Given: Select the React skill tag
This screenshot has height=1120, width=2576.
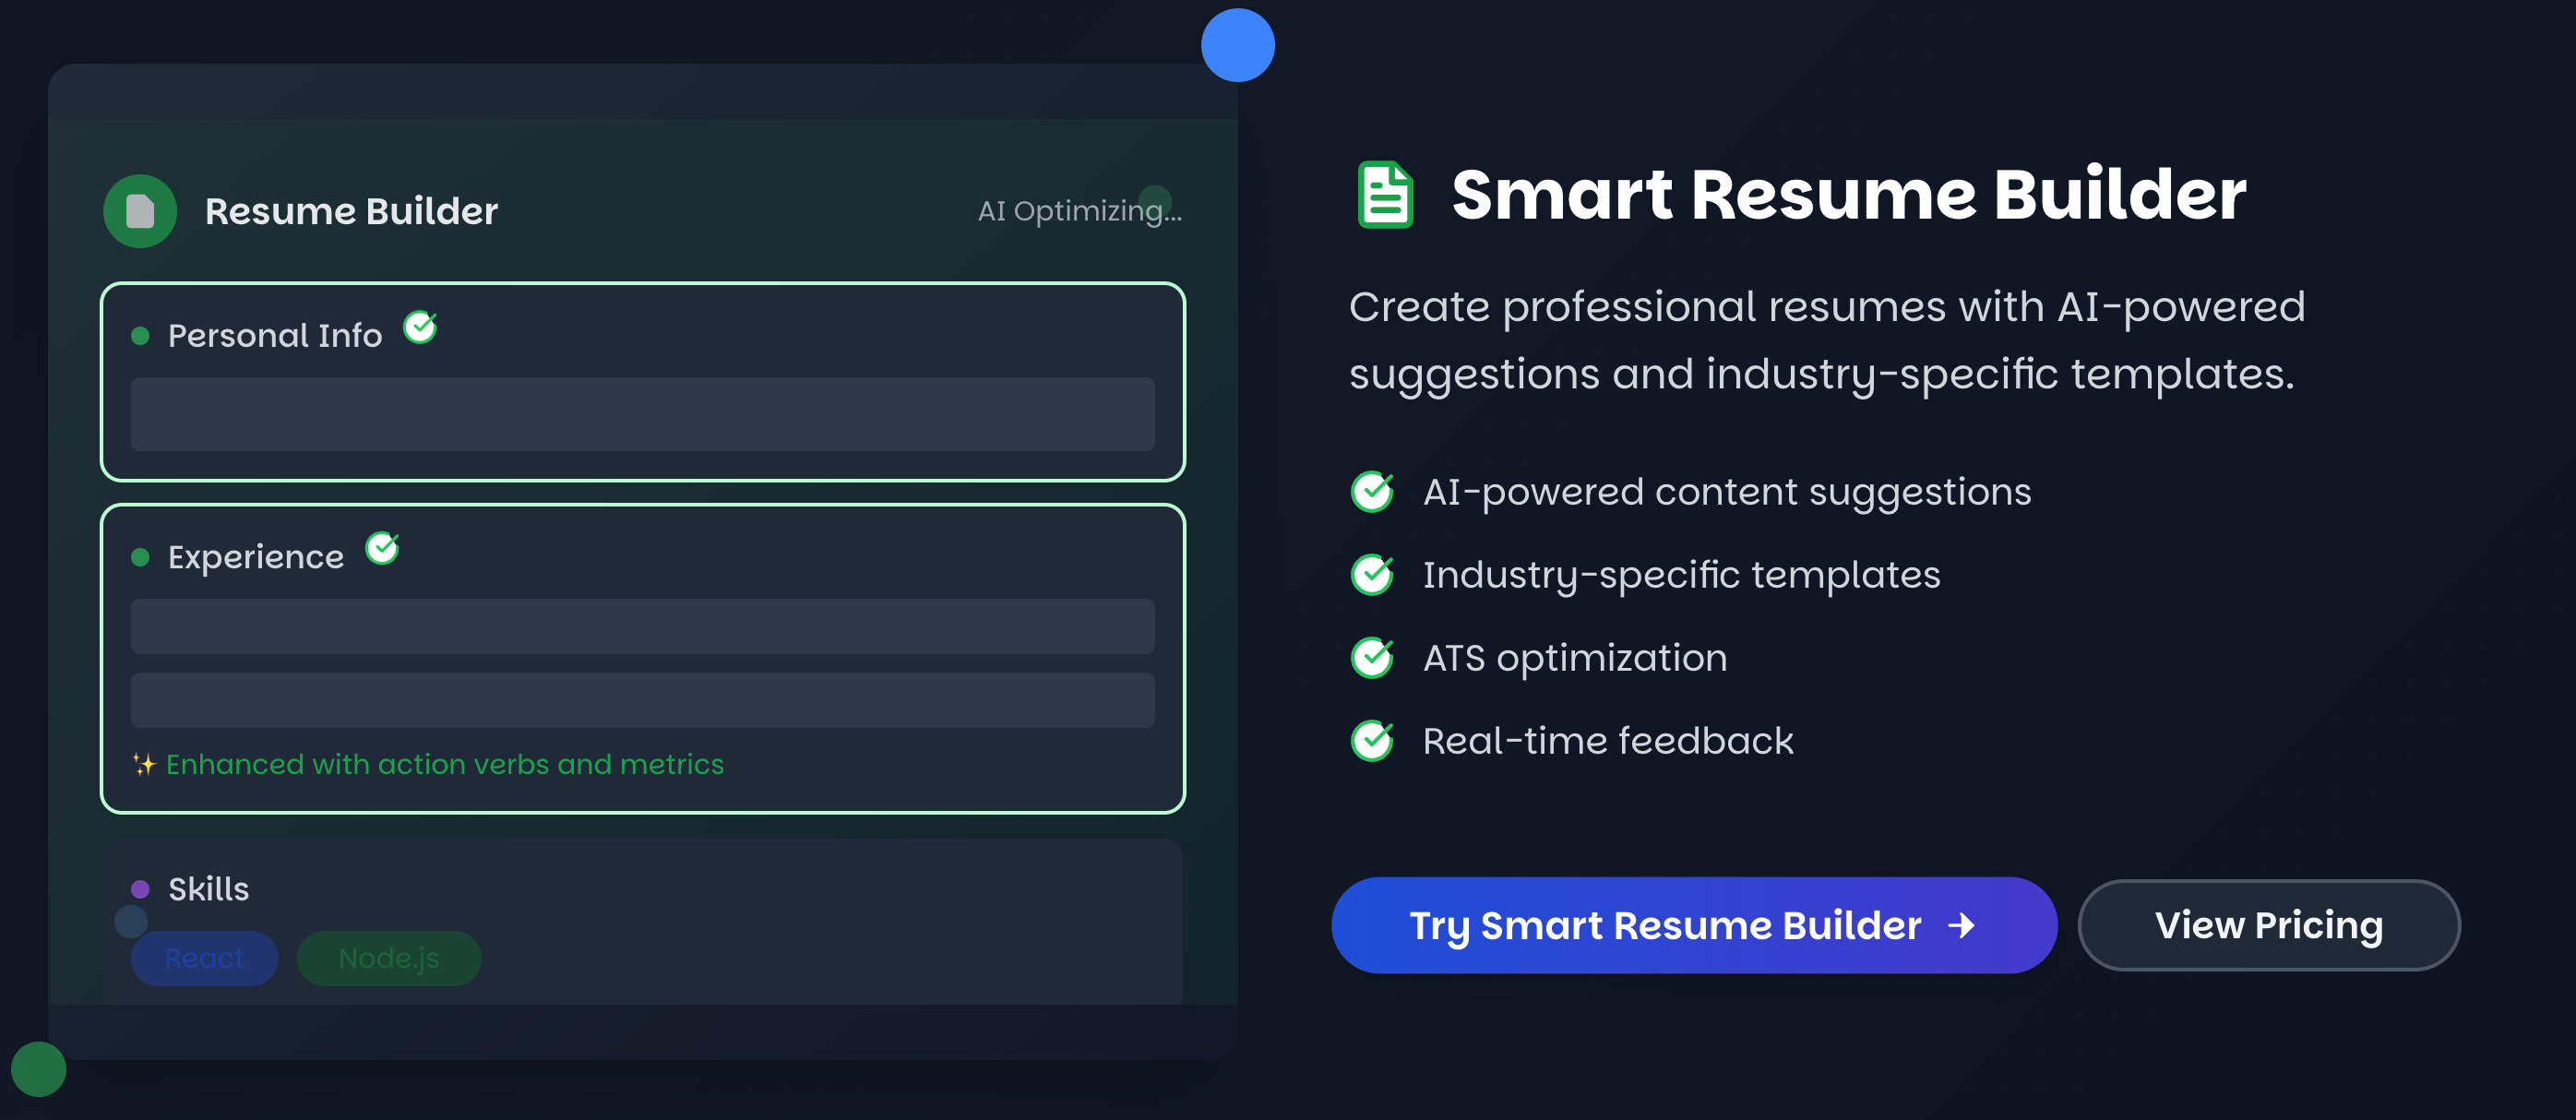Looking at the screenshot, I should pyautogui.click(x=204, y=958).
